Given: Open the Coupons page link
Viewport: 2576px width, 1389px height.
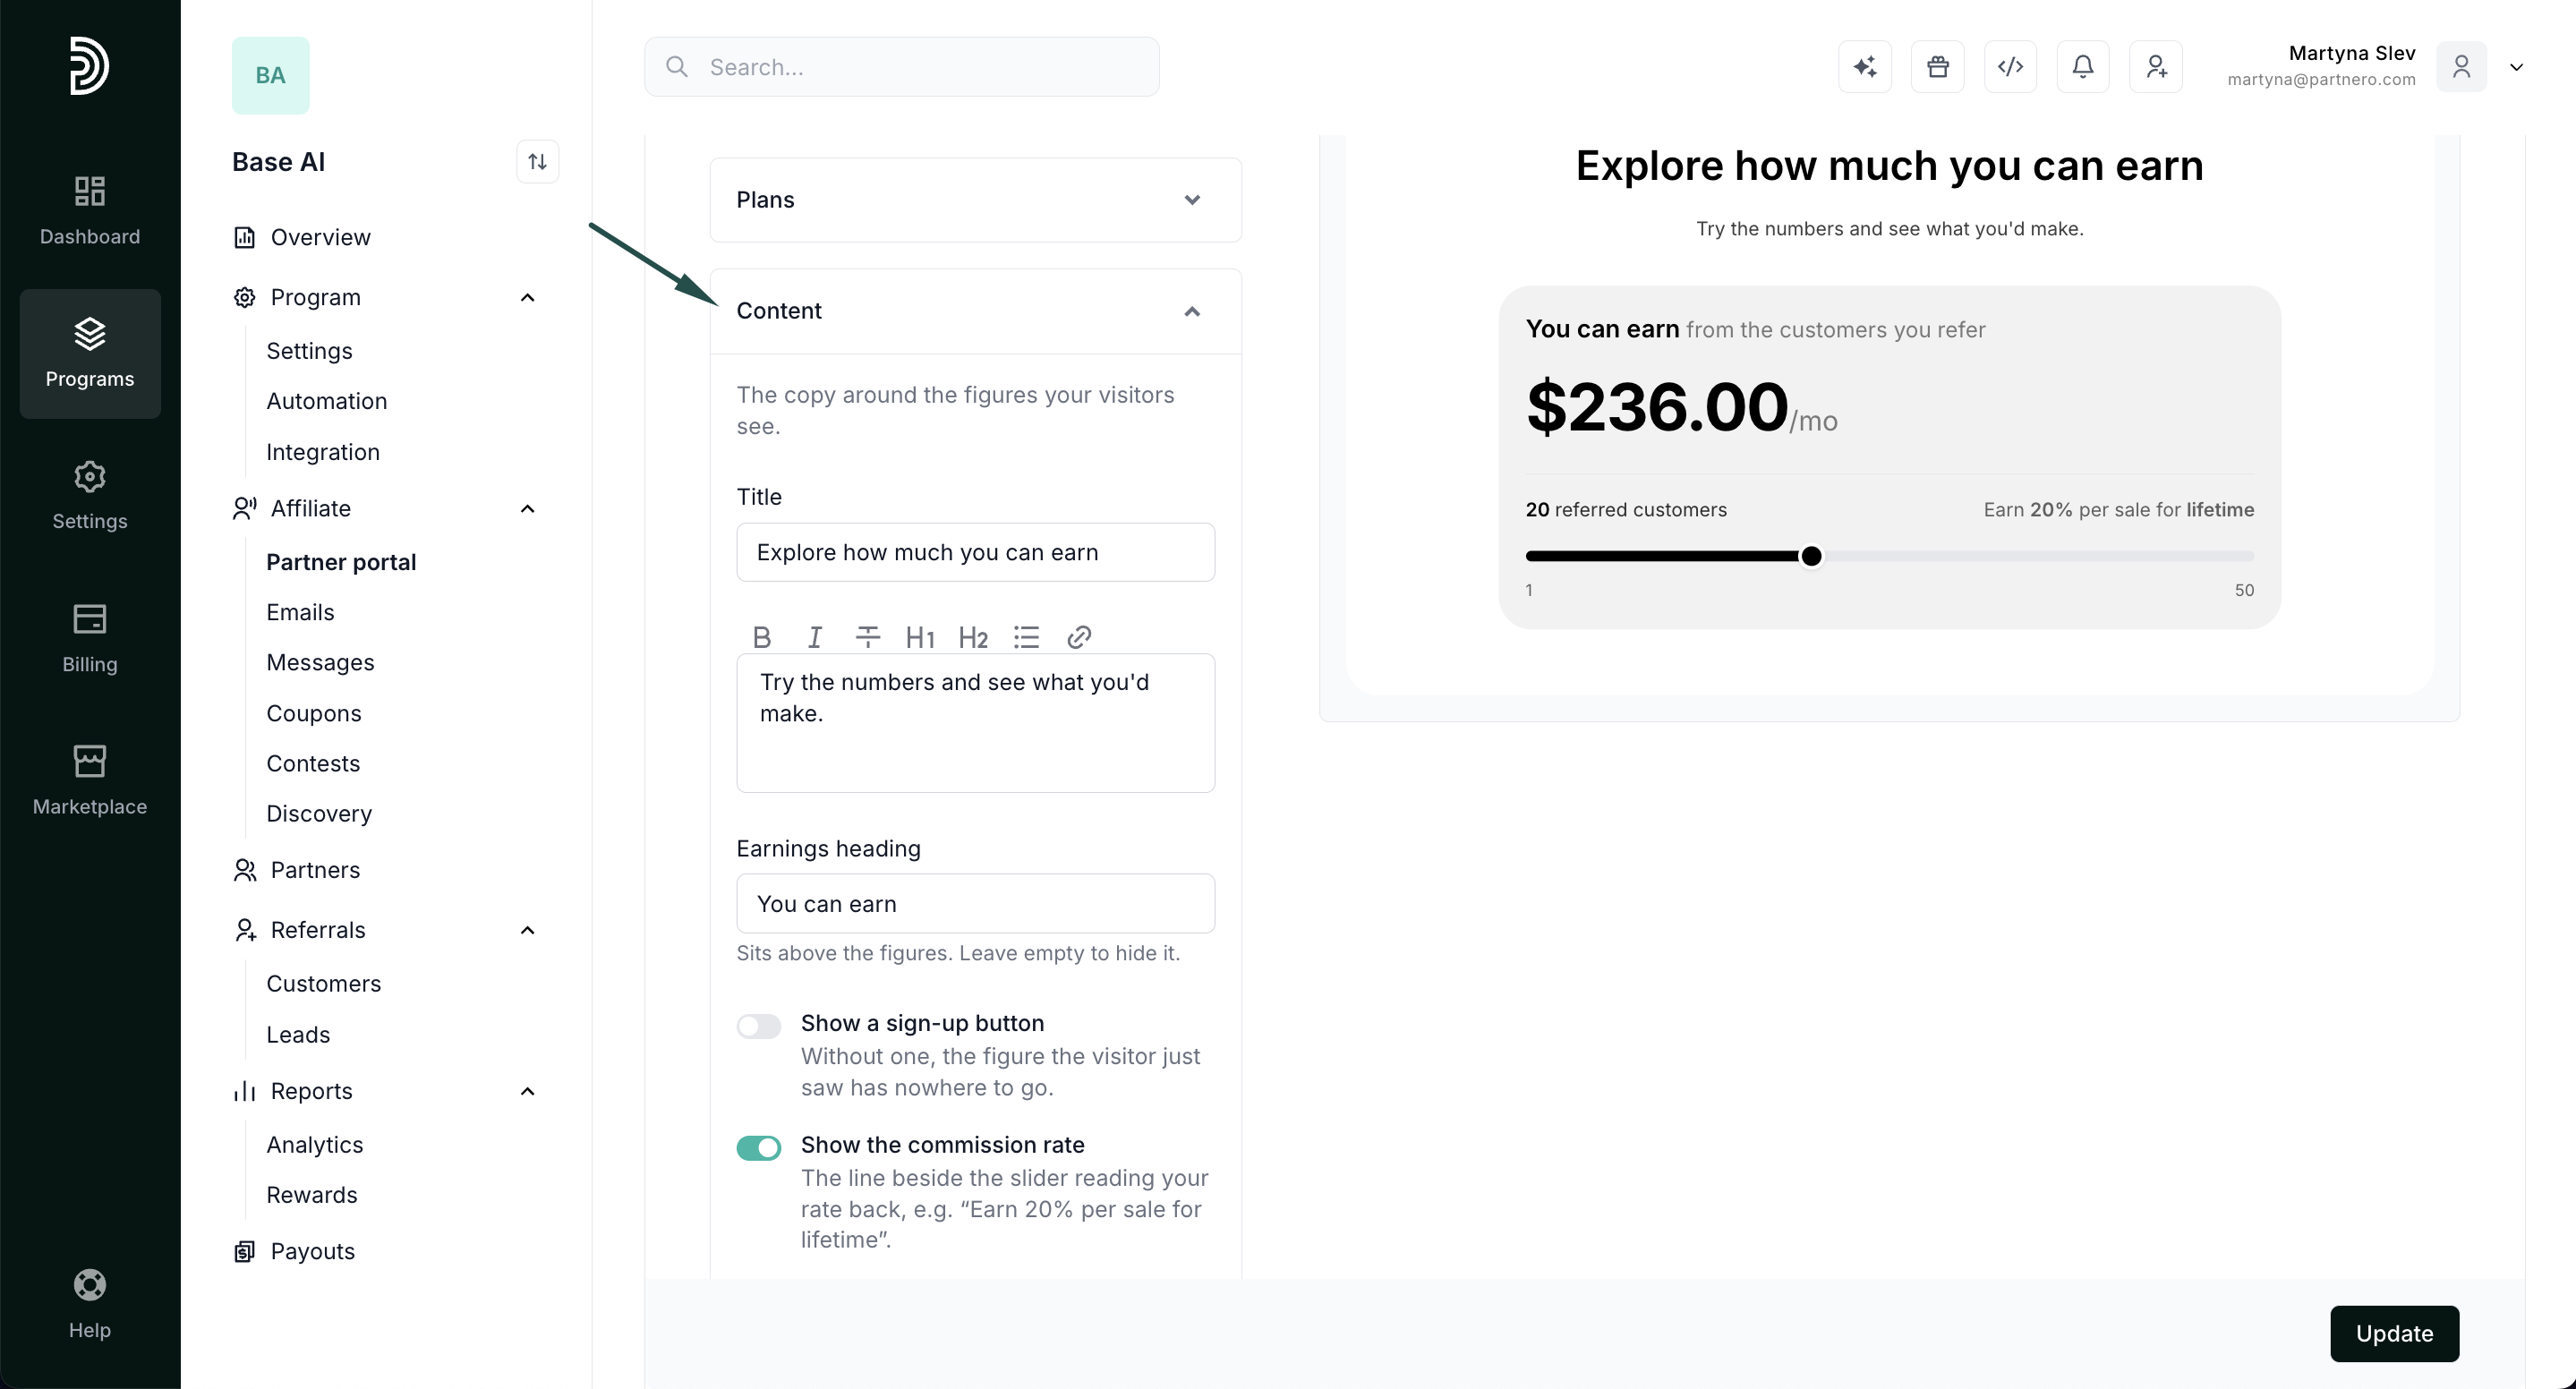Looking at the screenshot, I should (x=313, y=714).
